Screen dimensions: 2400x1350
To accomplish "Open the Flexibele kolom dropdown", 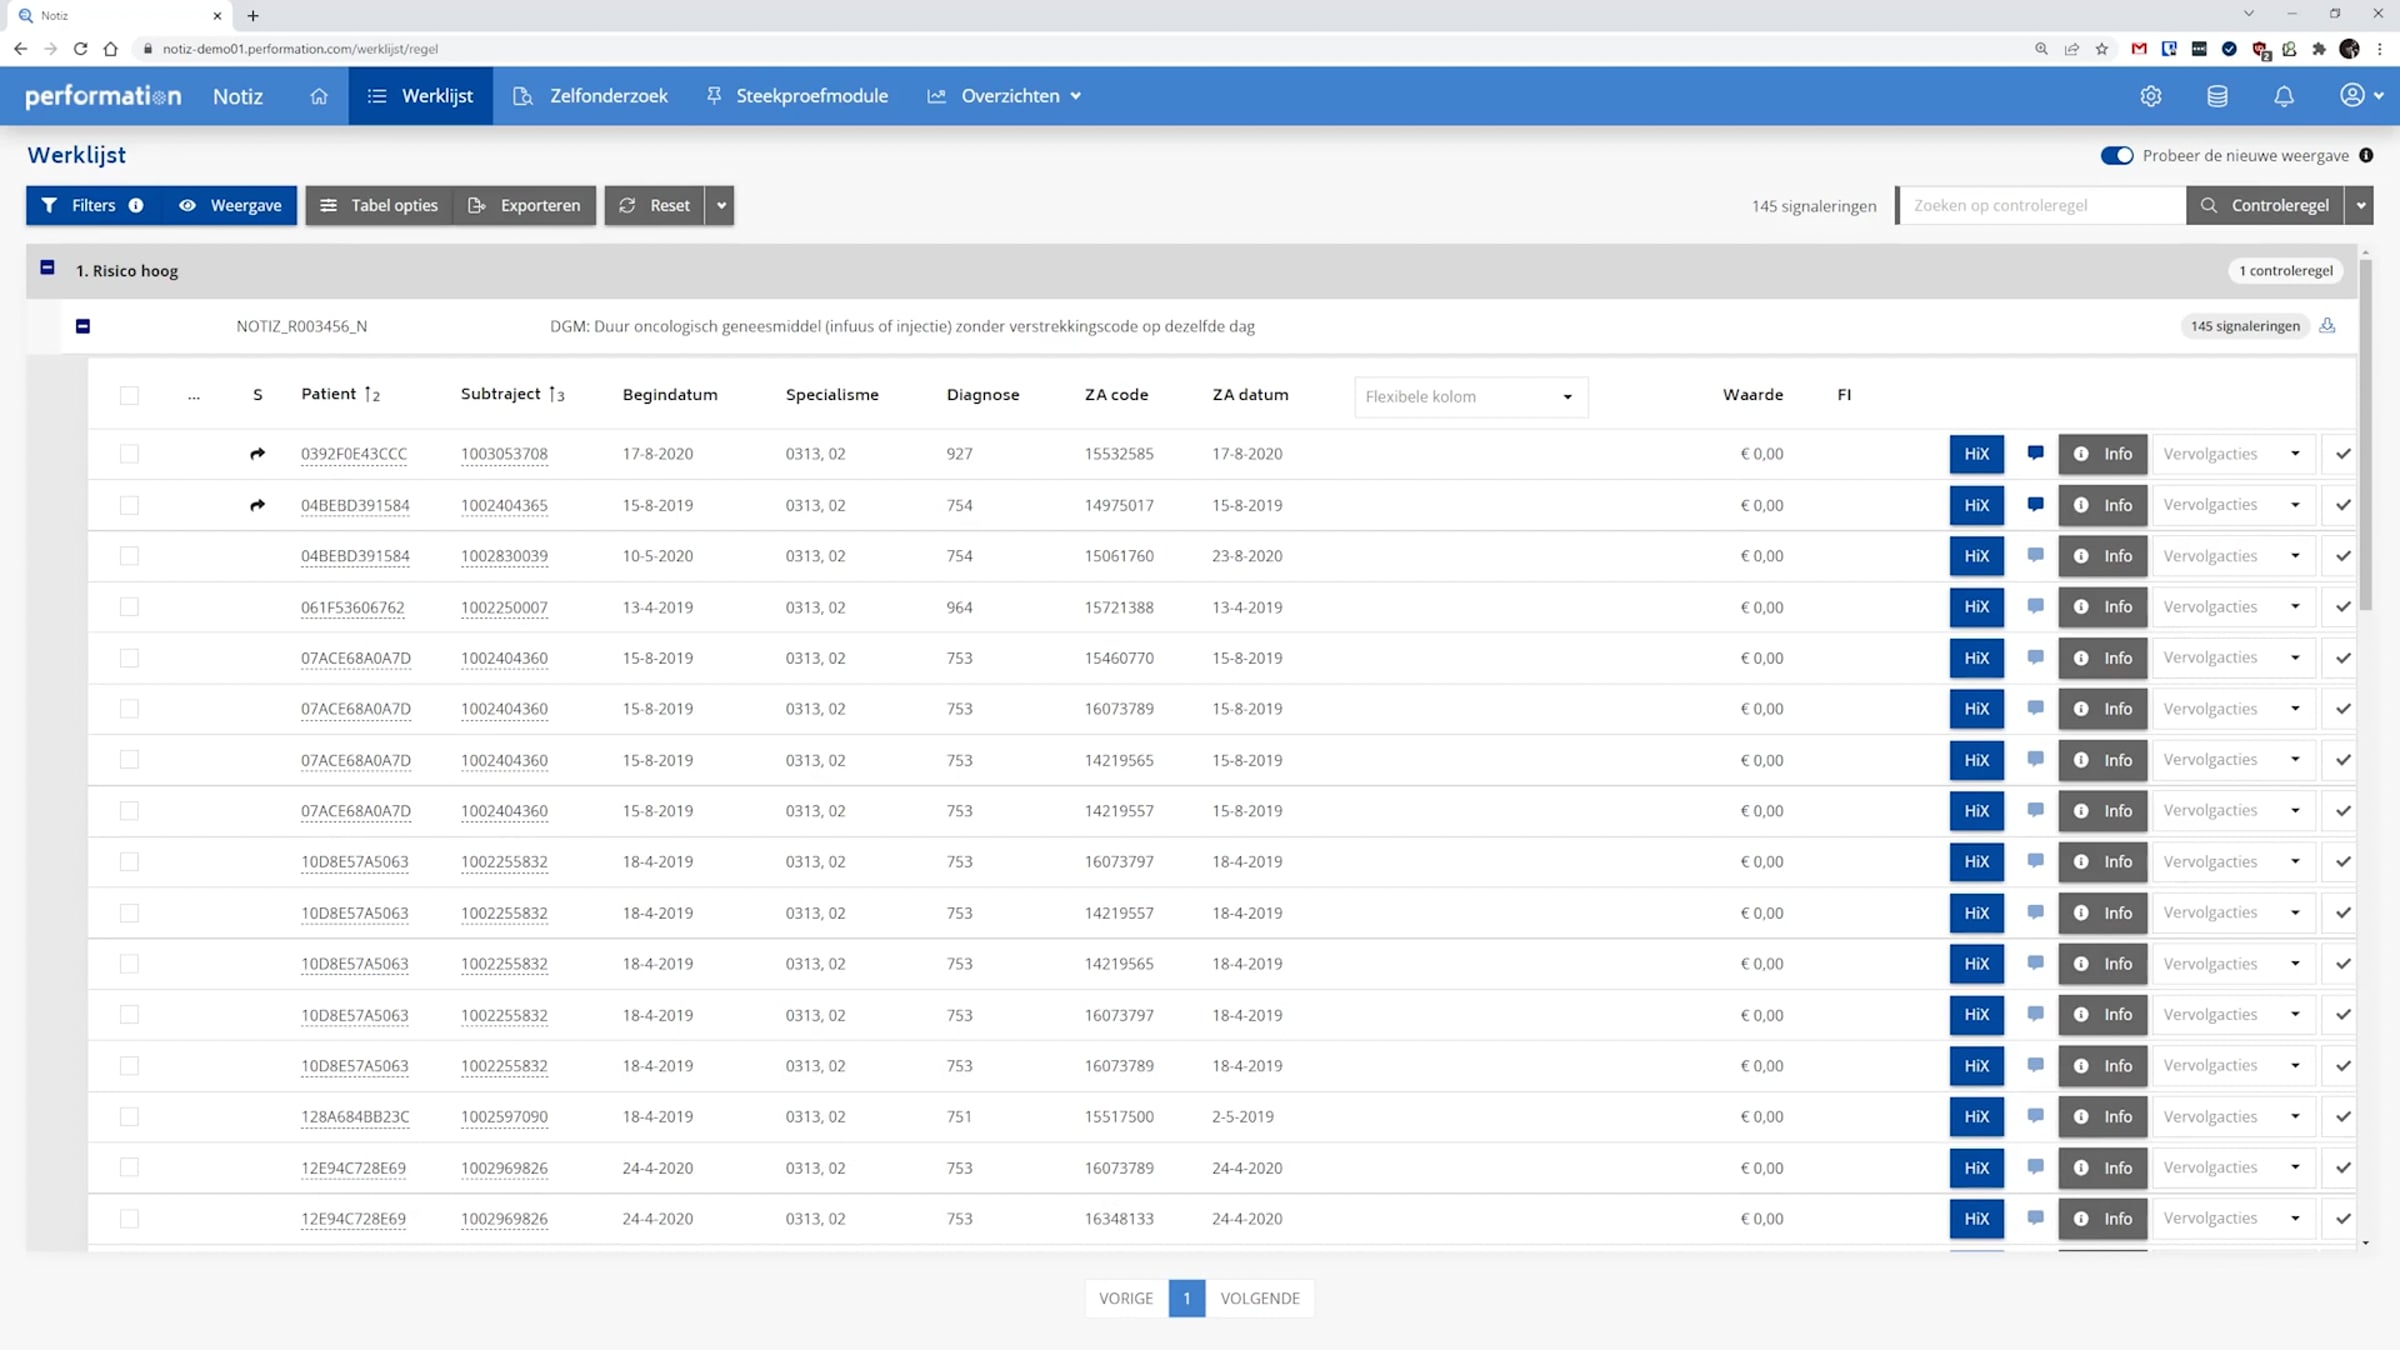I will pyautogui.click(x=1471, y=396).
